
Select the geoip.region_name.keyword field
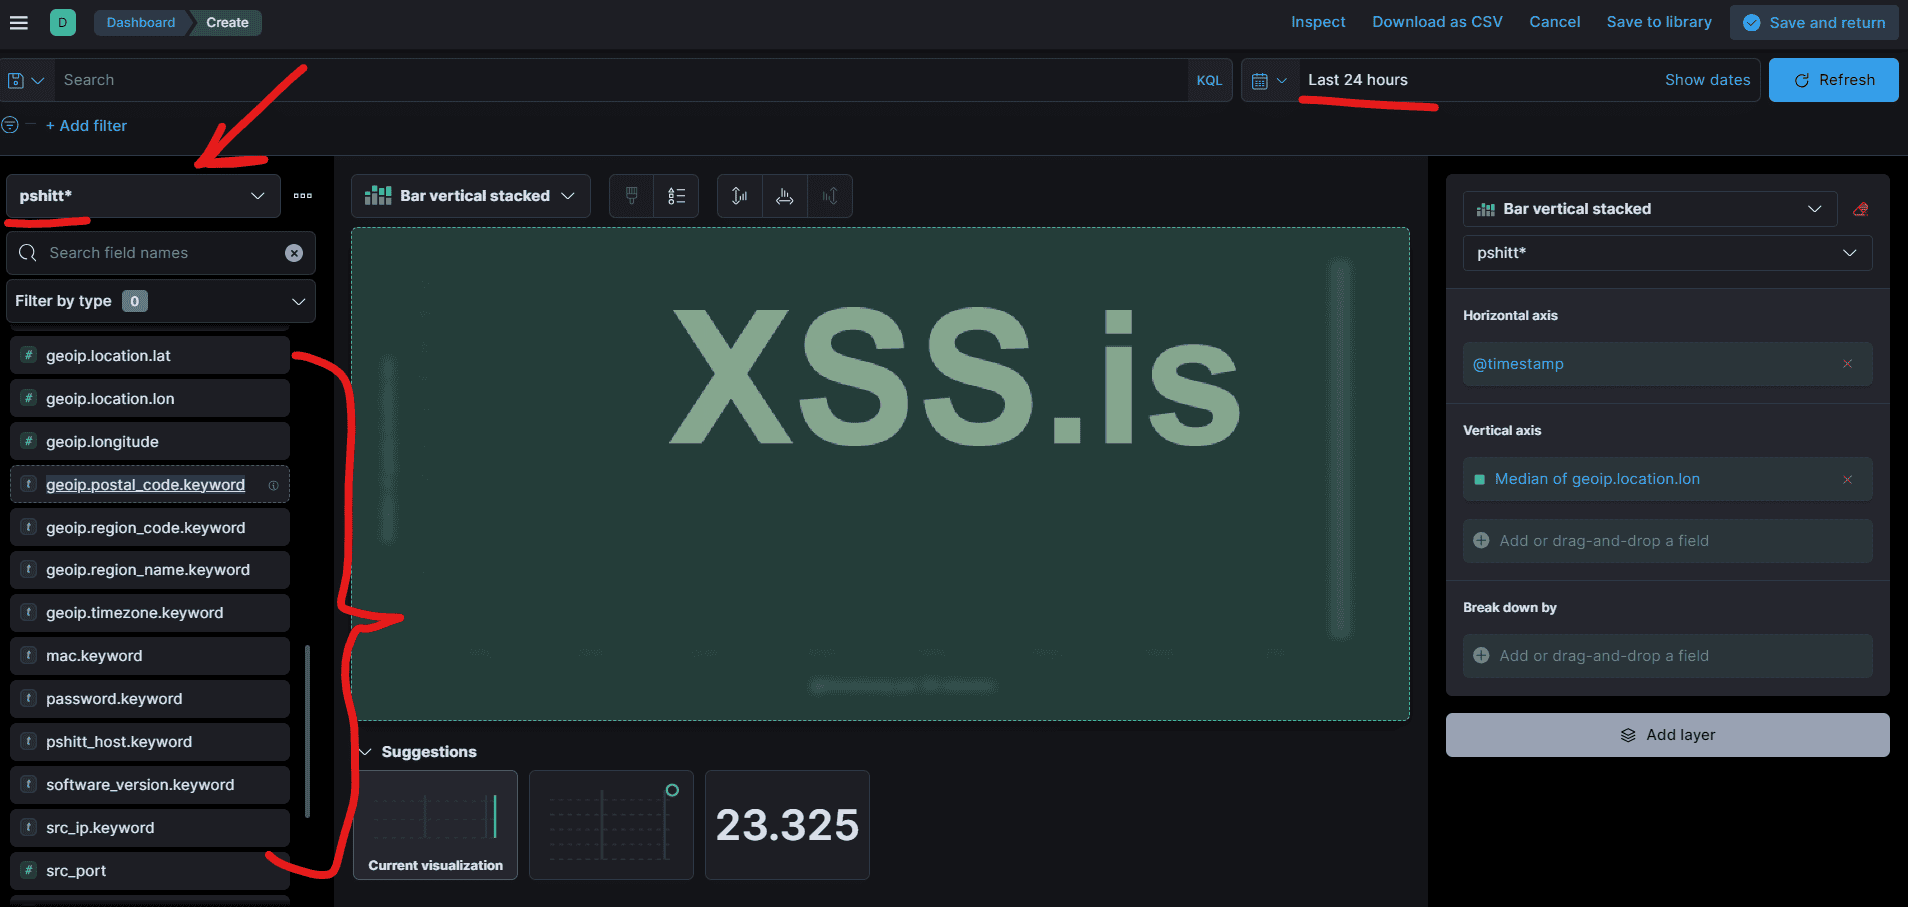click(150, 569)
